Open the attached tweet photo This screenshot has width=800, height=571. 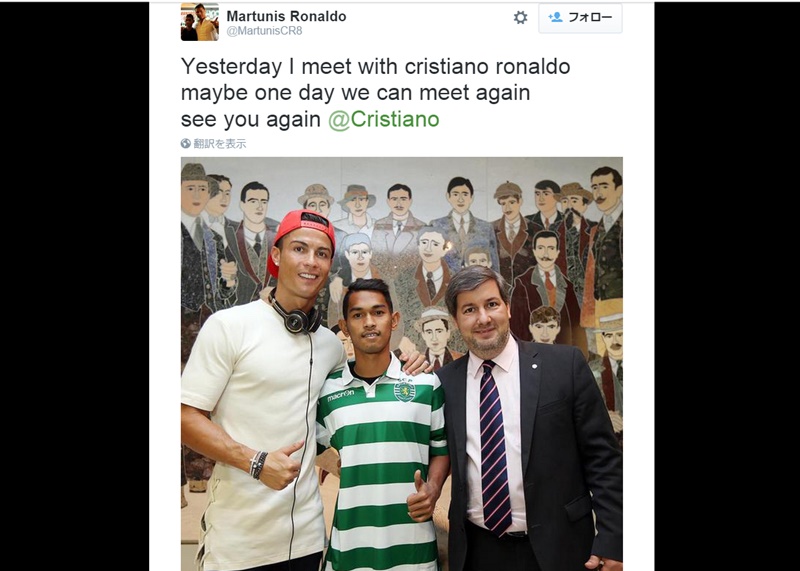(x=402, y=364)
